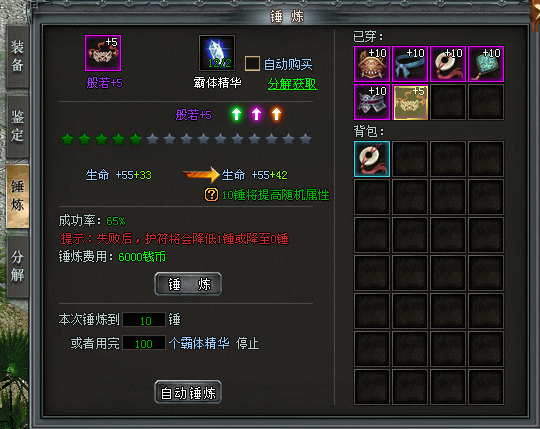This screenshot has width=540, height=429.
Task: Switch to the 装备 side tab
Action: click(x=17, y=56)
